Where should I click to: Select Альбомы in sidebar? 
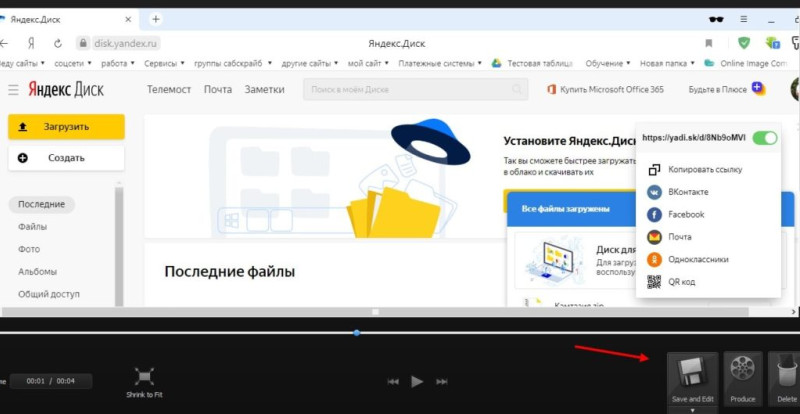tap(38, 272)
